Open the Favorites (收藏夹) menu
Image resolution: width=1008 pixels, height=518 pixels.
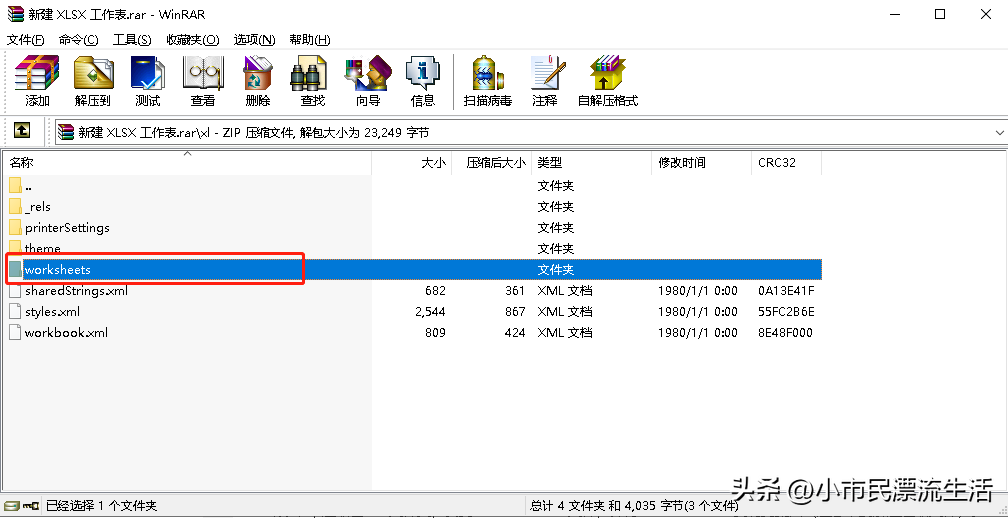(x=193, y=40)
